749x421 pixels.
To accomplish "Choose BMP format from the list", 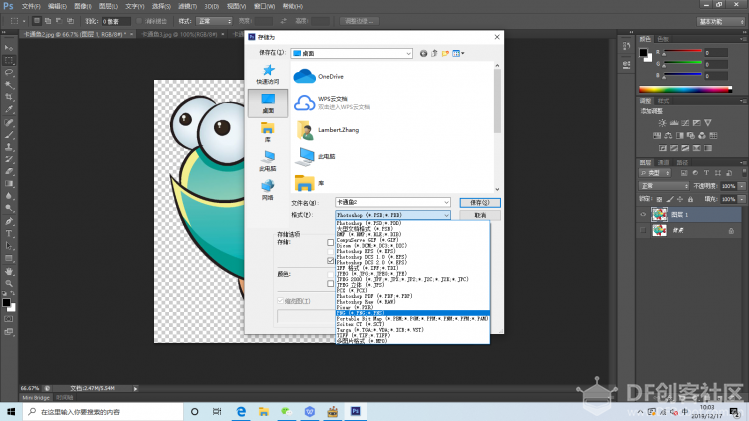I will pos(413,234).
